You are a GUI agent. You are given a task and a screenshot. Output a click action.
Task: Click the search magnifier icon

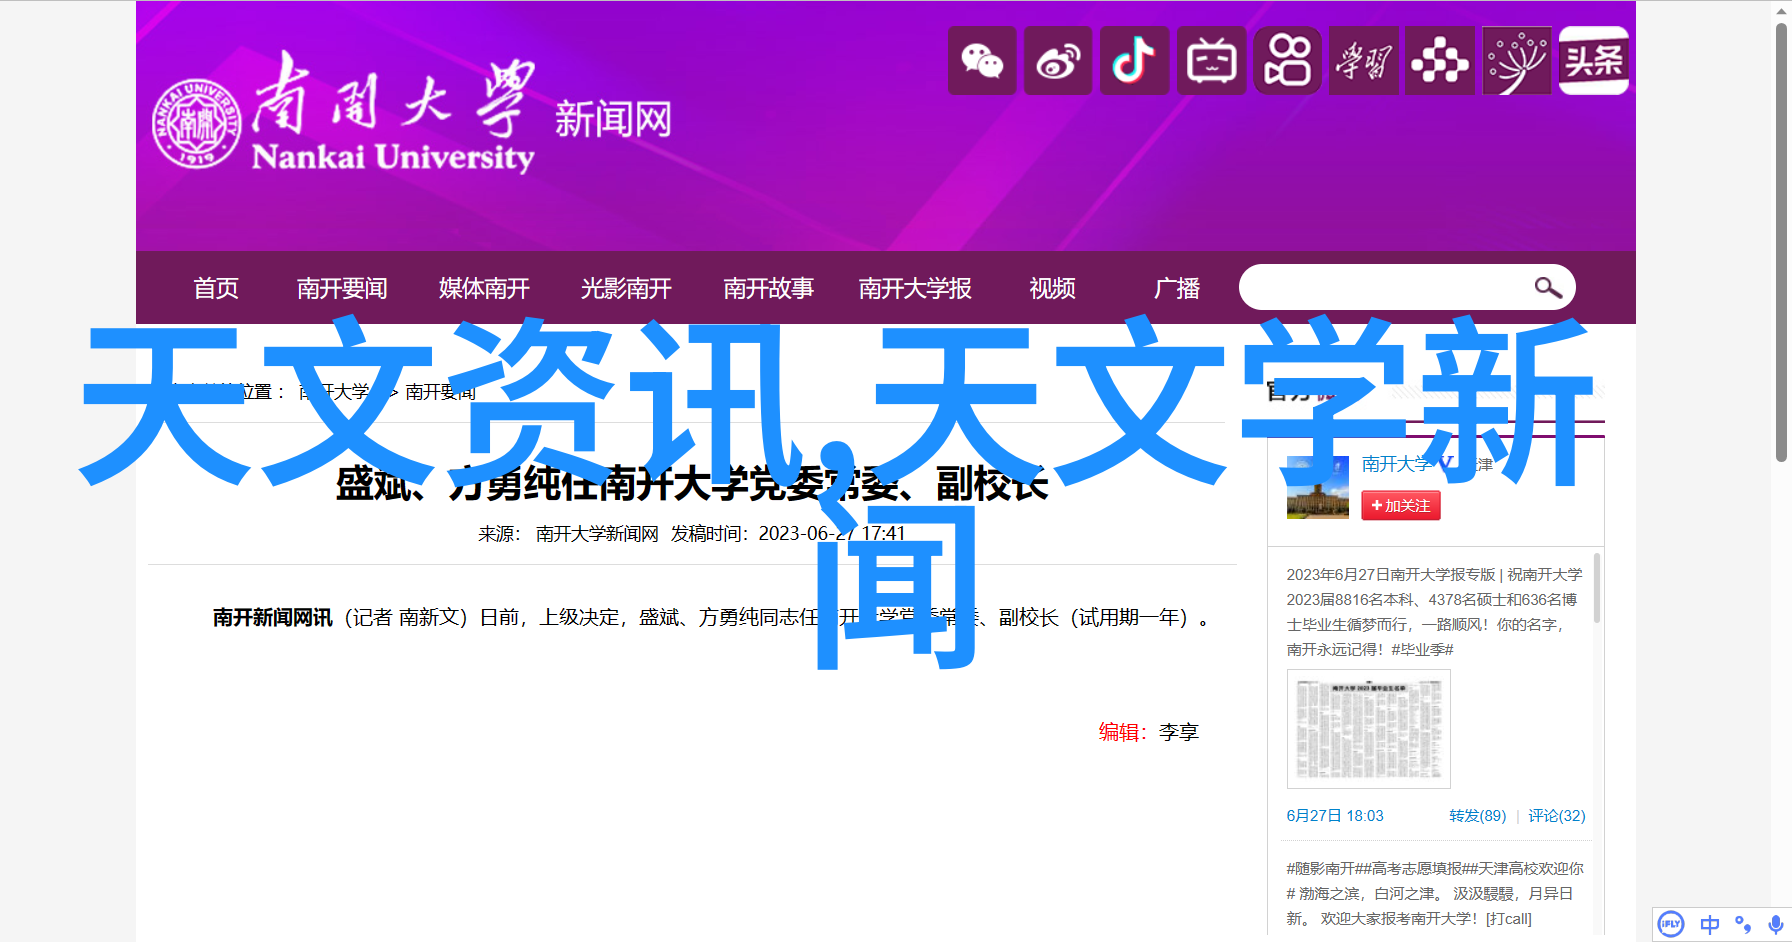(1548, 288)
